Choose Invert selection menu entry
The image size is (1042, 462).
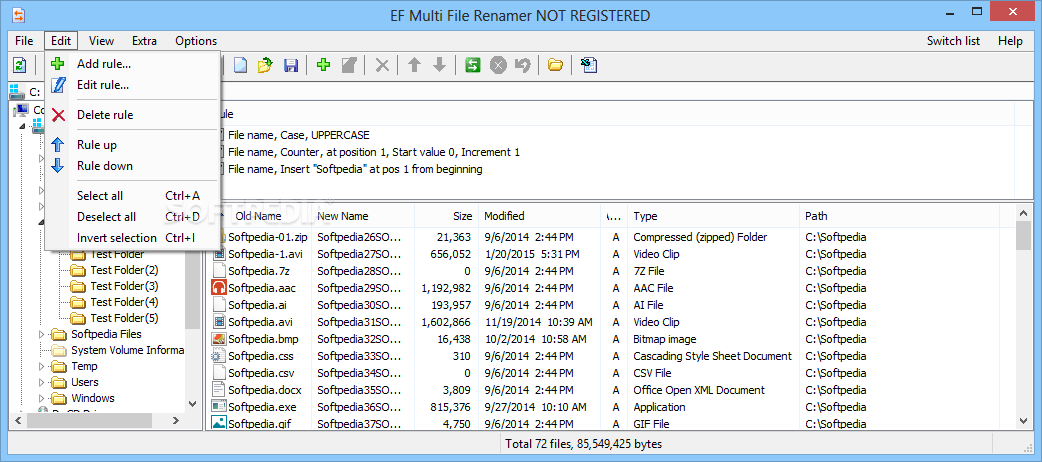point(133,238)
